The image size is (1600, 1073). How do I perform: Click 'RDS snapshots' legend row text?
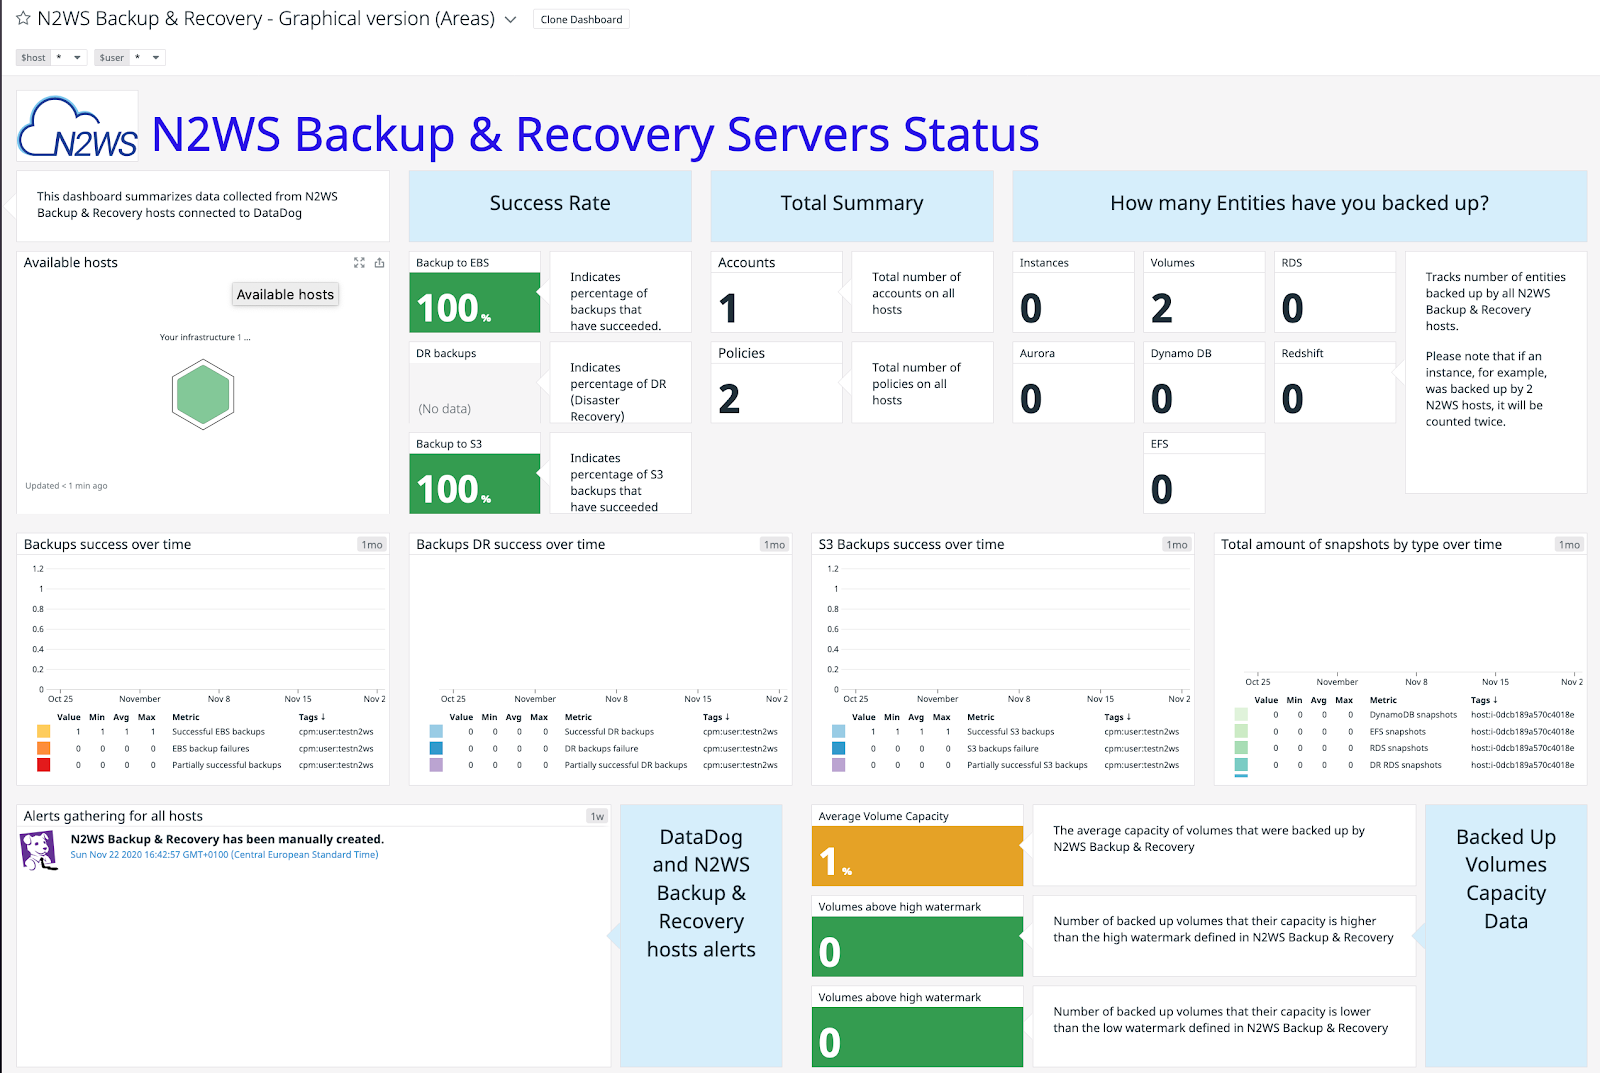pyautogui.click(x=1399, y=748)
